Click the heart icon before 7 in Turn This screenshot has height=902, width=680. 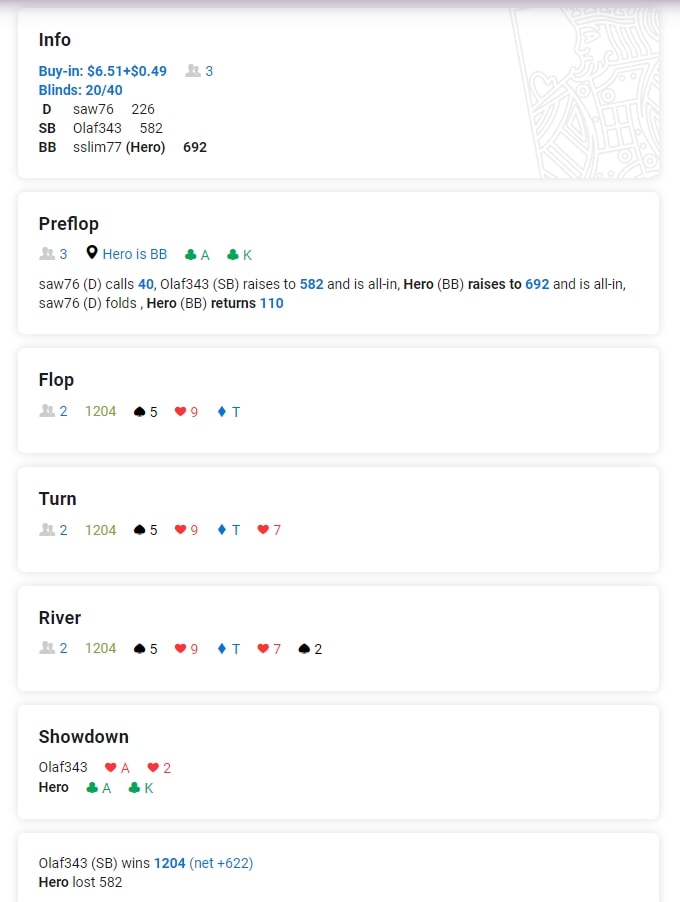263,530
